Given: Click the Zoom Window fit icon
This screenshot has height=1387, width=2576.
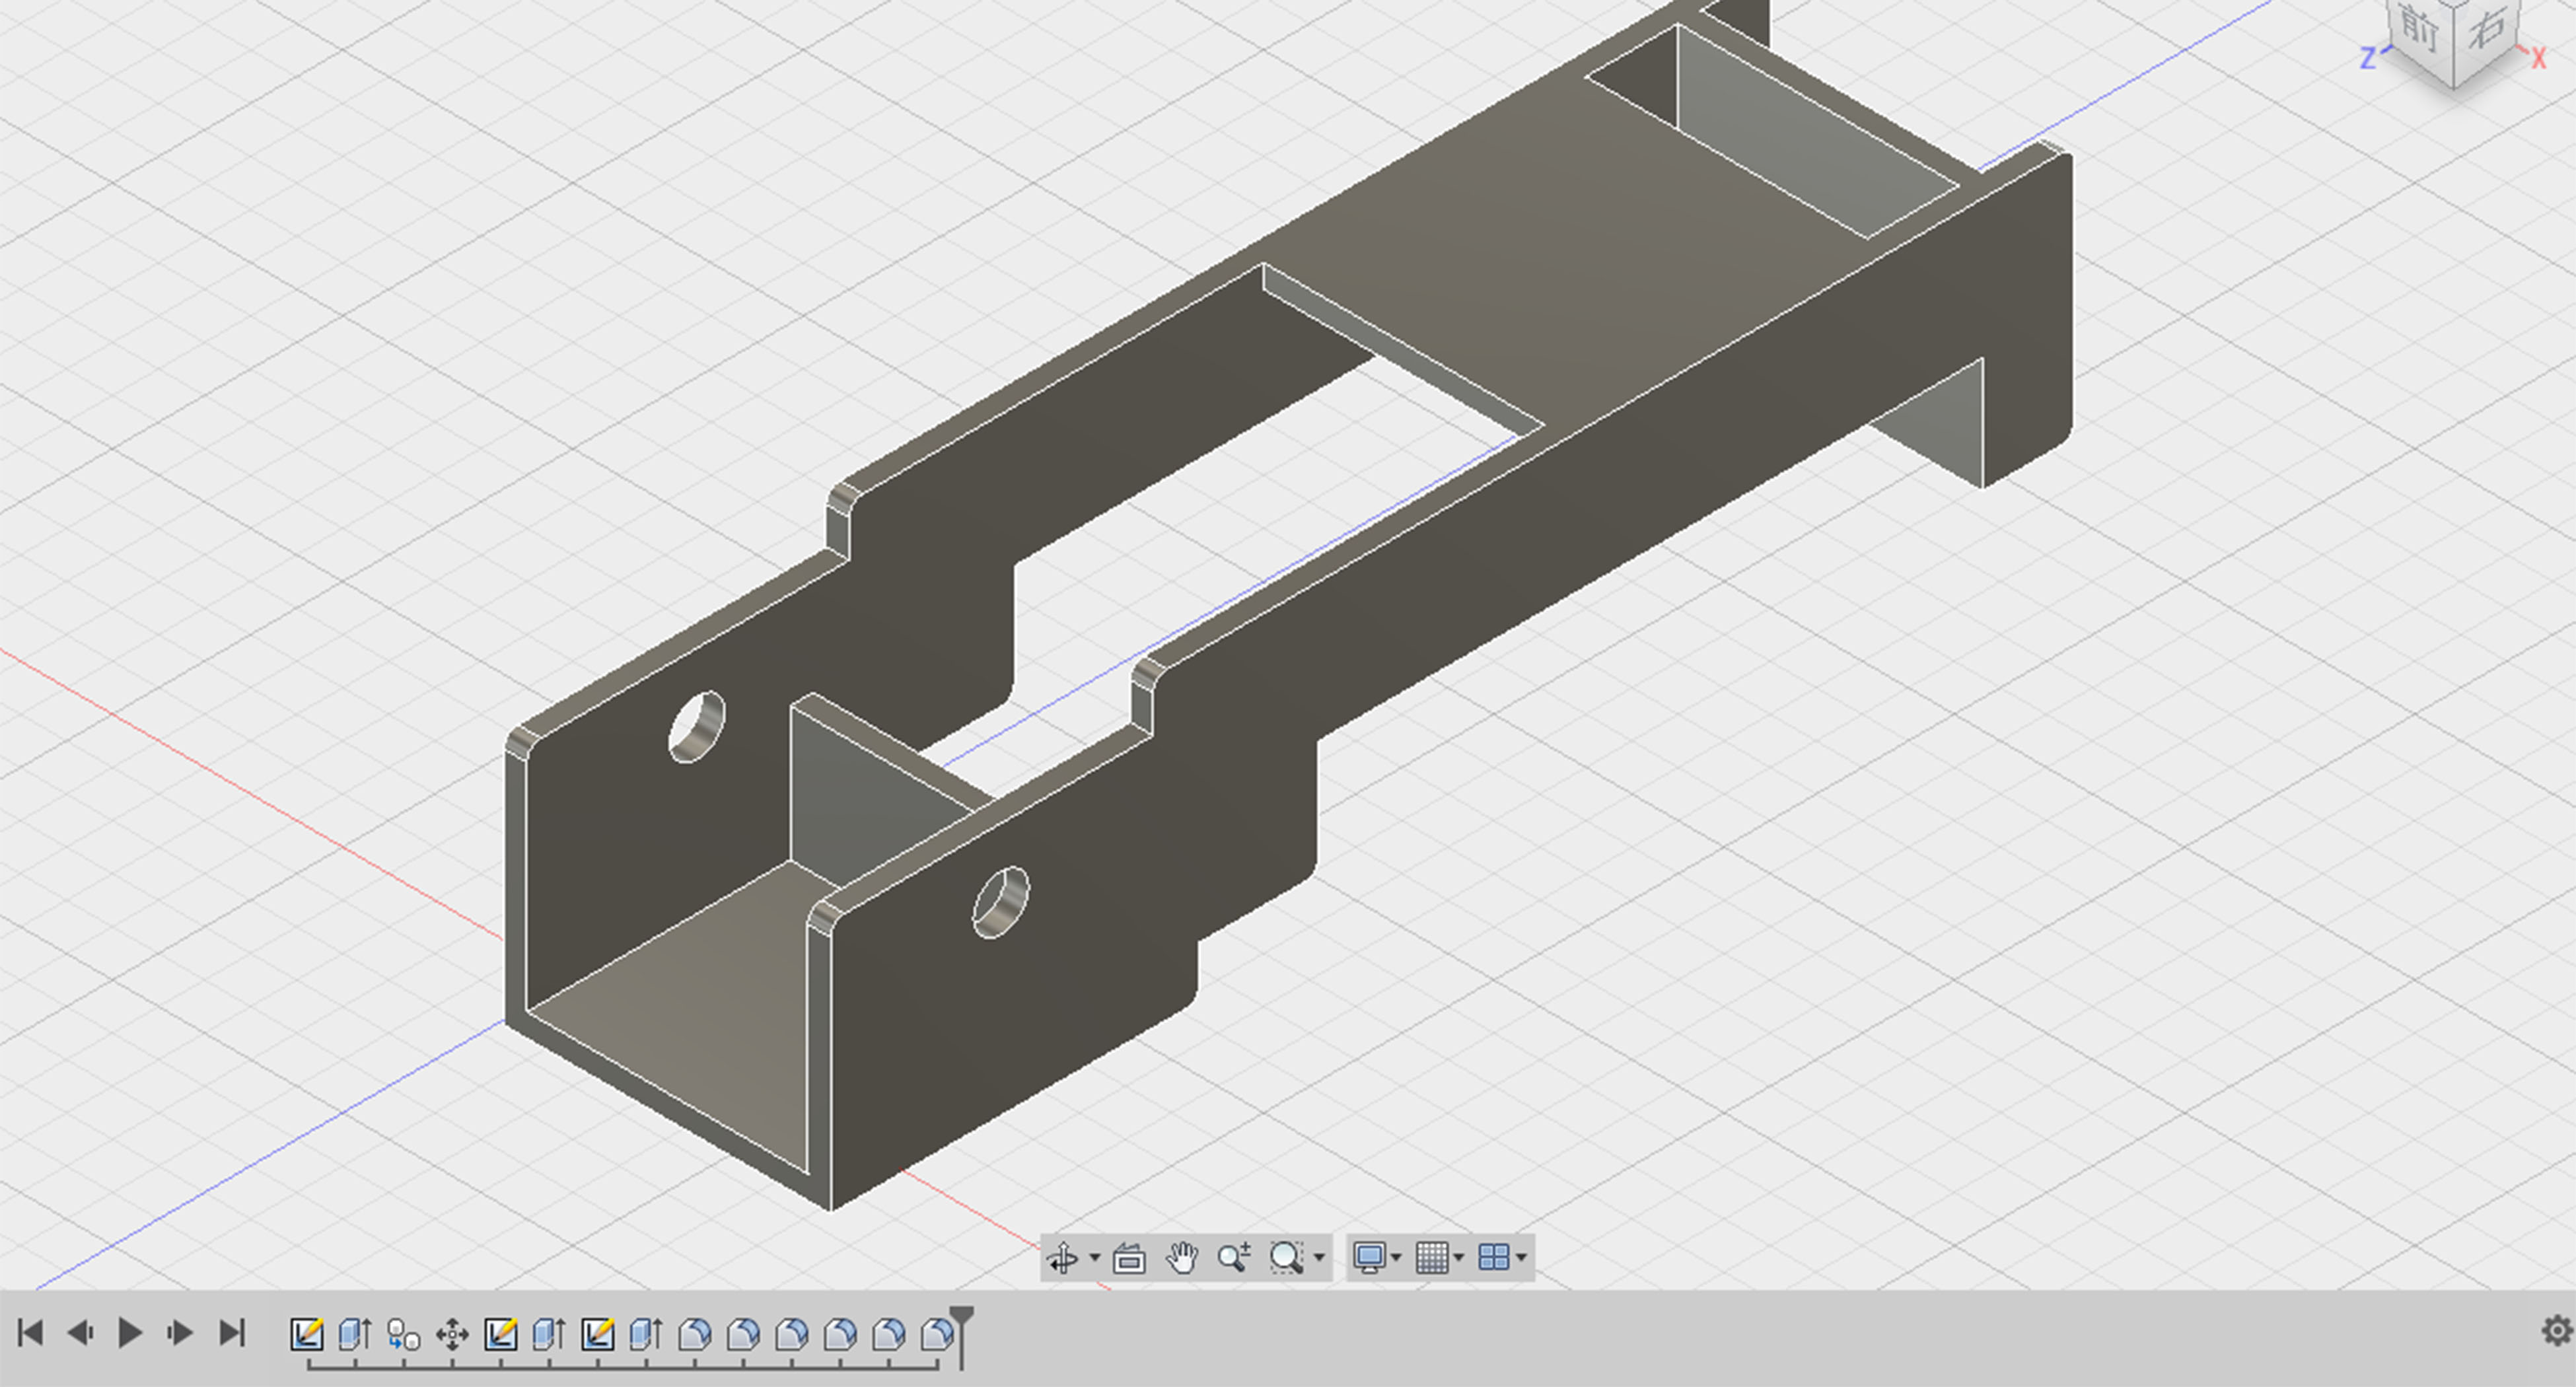Looking at the screenshot, I should click(x=1286, y=1258).
